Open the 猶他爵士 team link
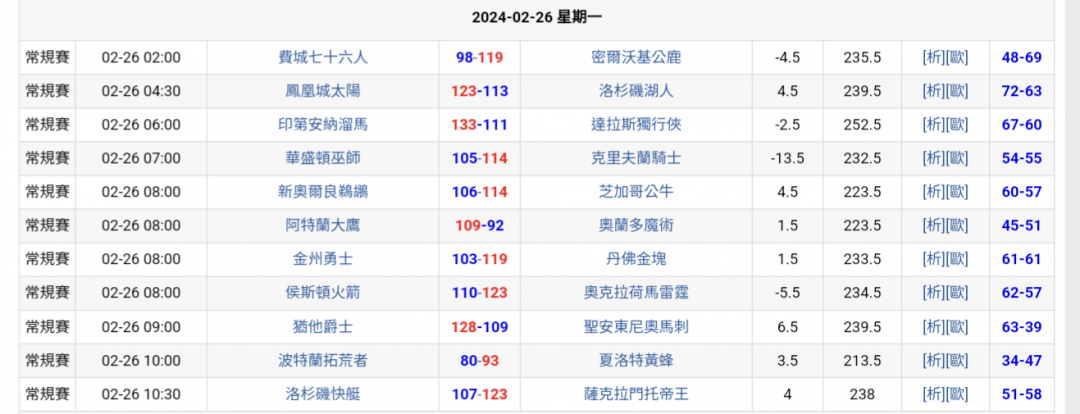The width and height of the screenshot is (1080, 414). (x=323, y=327)
